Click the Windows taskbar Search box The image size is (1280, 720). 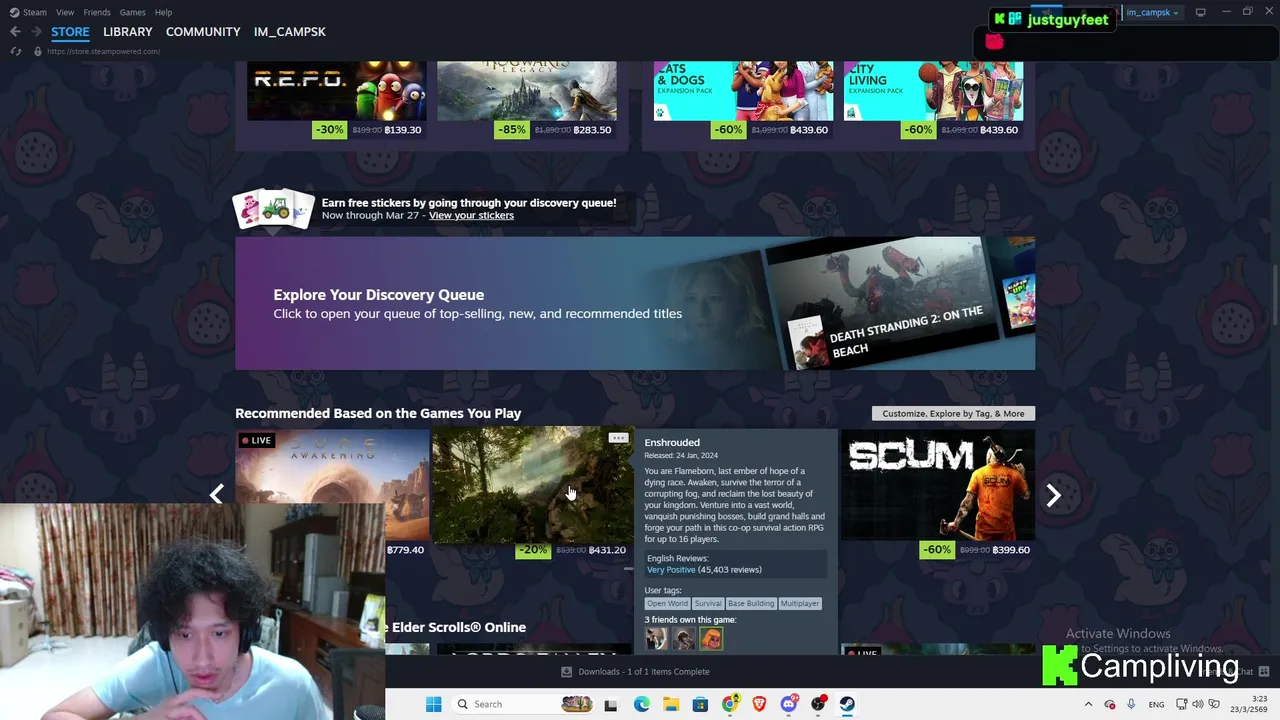click(x=523, y=704)
